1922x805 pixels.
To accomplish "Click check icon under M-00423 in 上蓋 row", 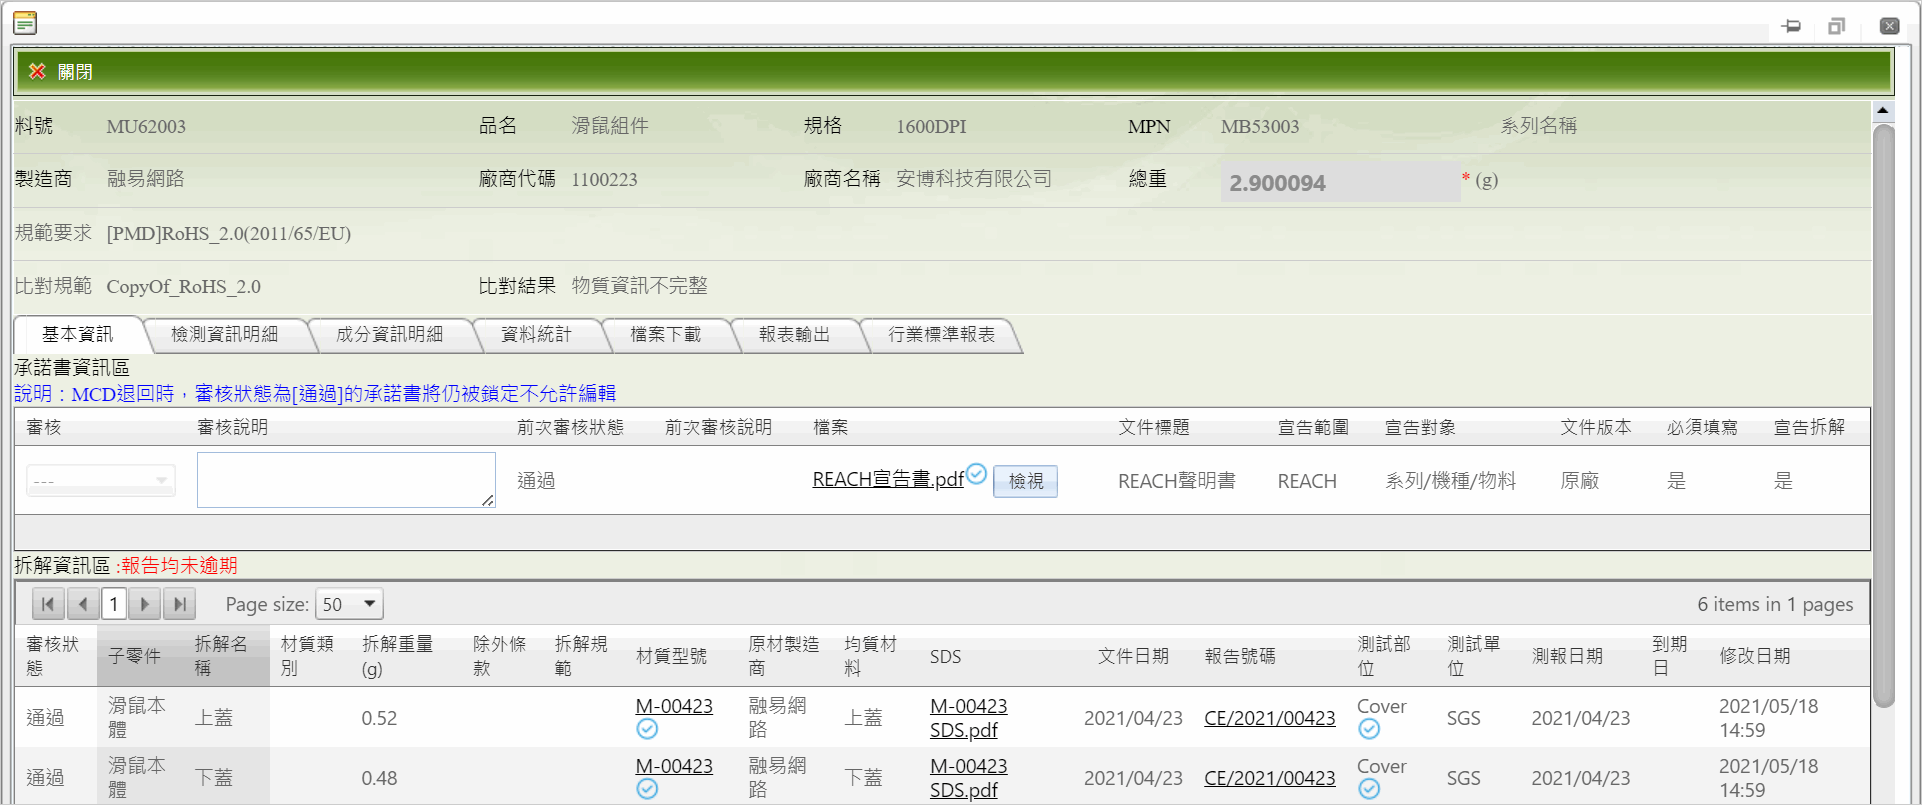I will pos(647,729).
